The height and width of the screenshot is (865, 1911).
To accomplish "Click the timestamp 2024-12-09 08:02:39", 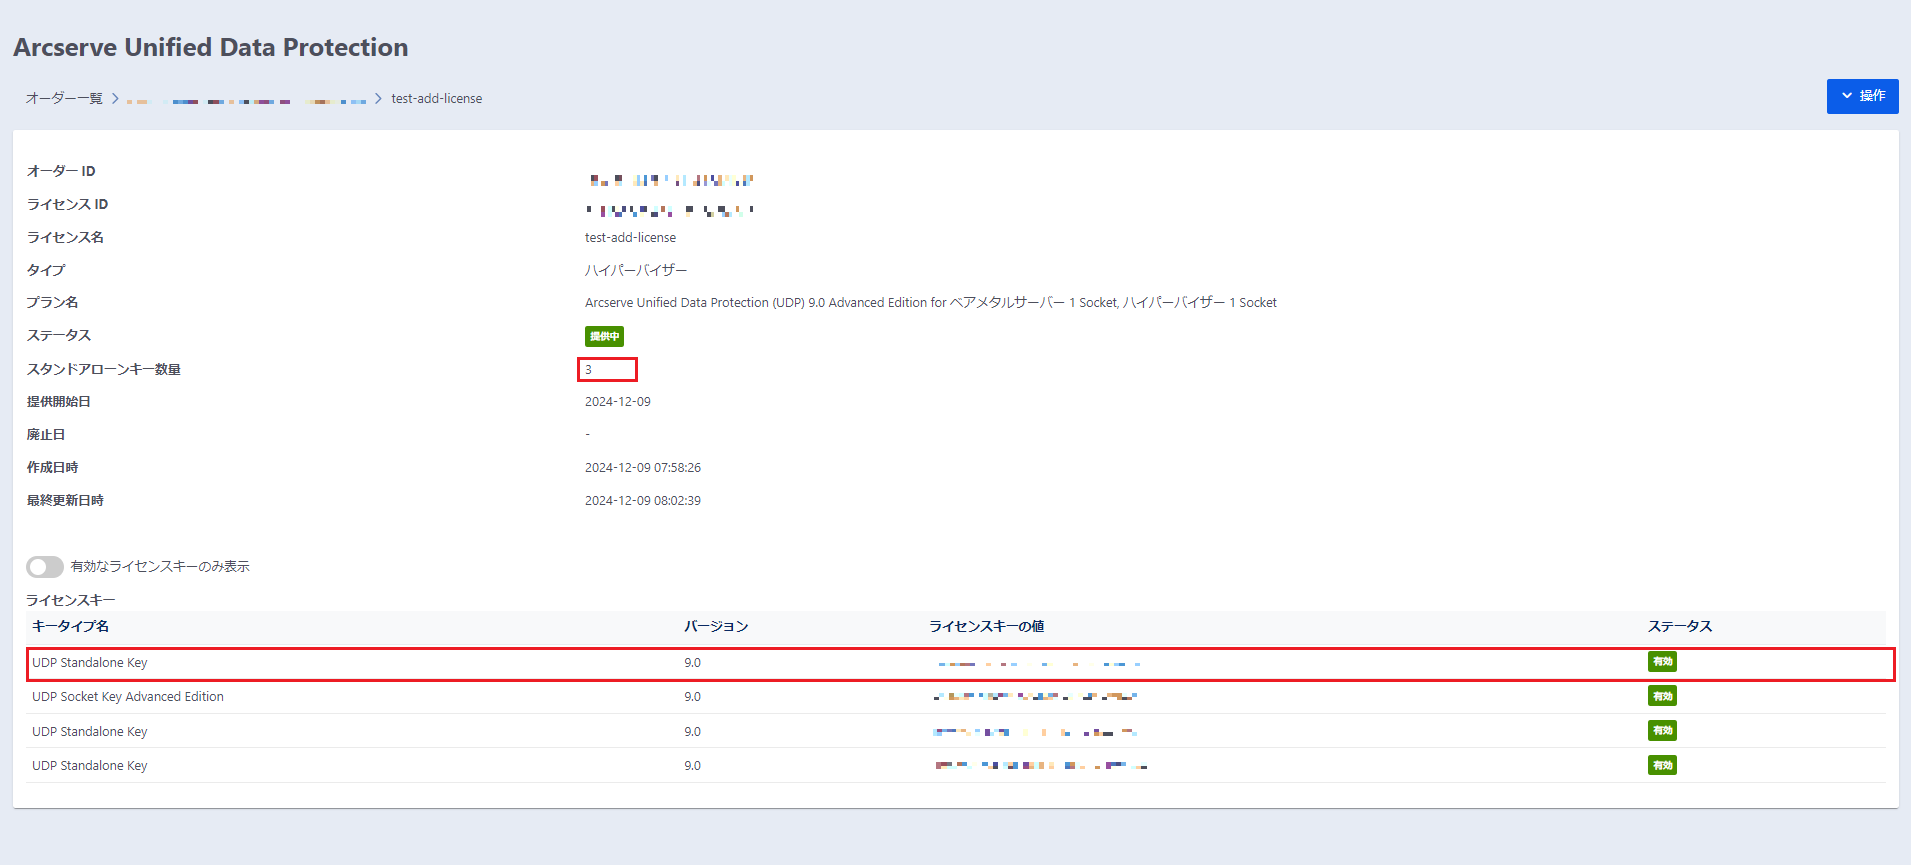I will [643, 500].
